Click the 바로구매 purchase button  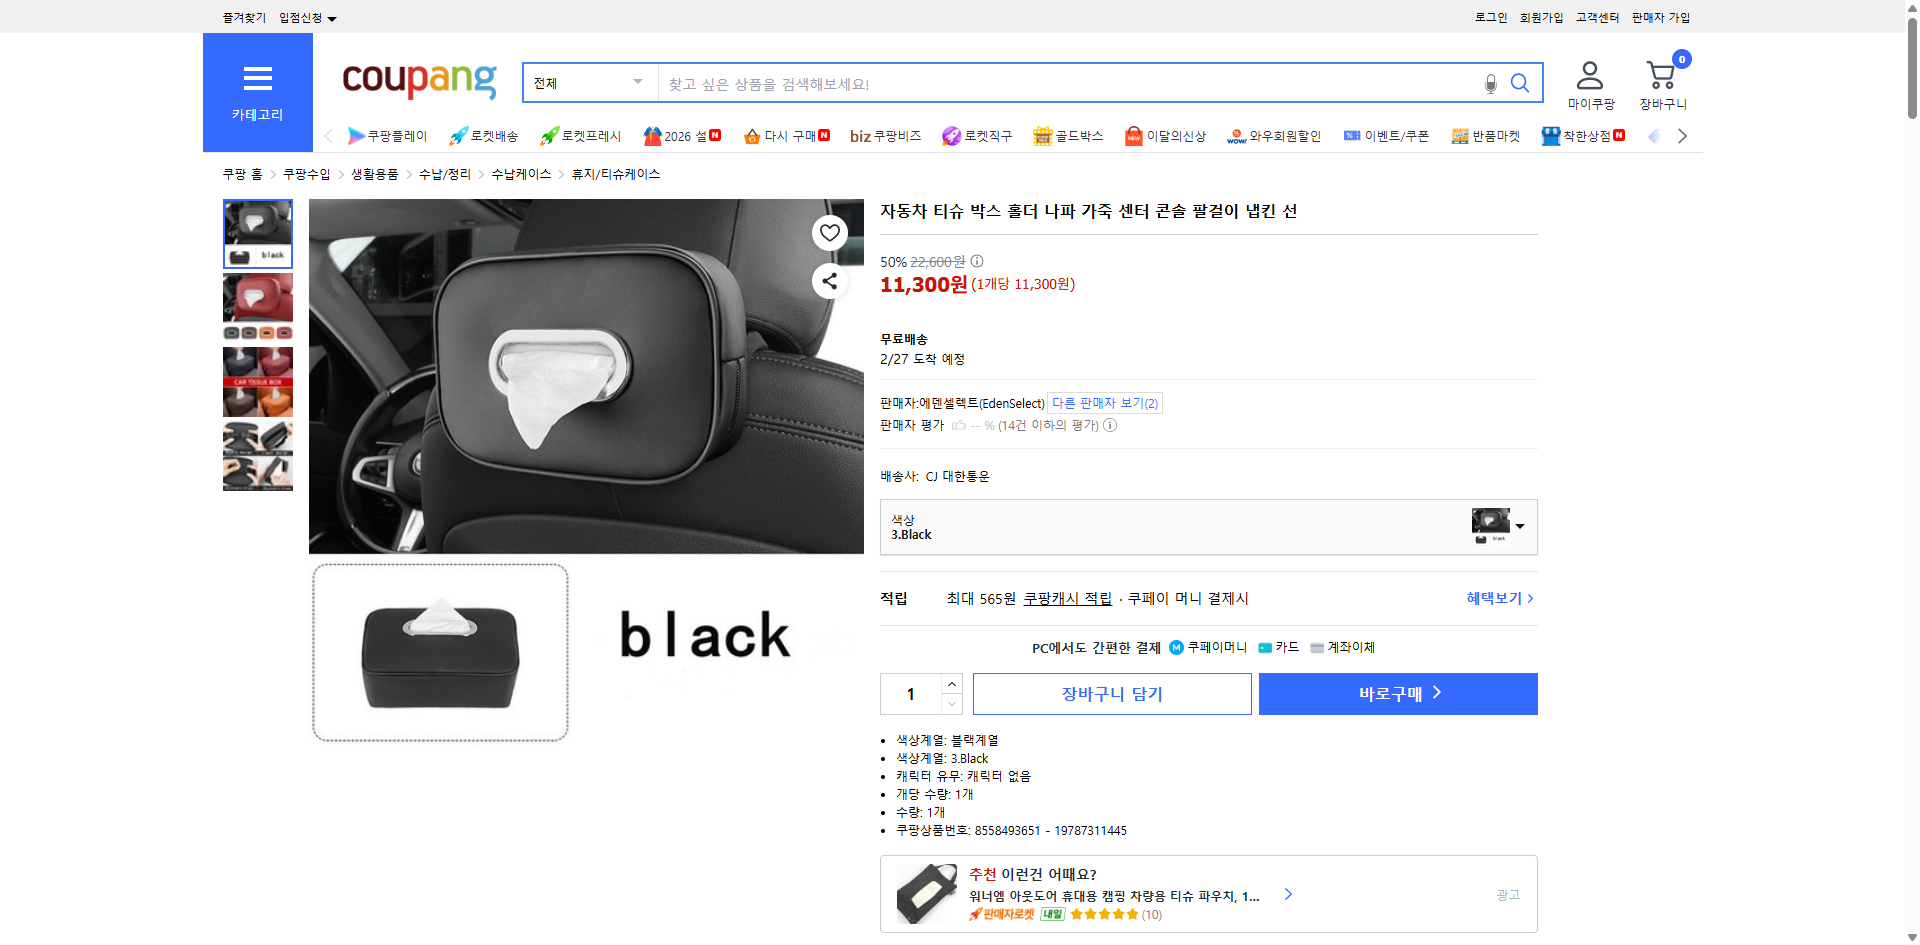click(x=1397, y=693)
